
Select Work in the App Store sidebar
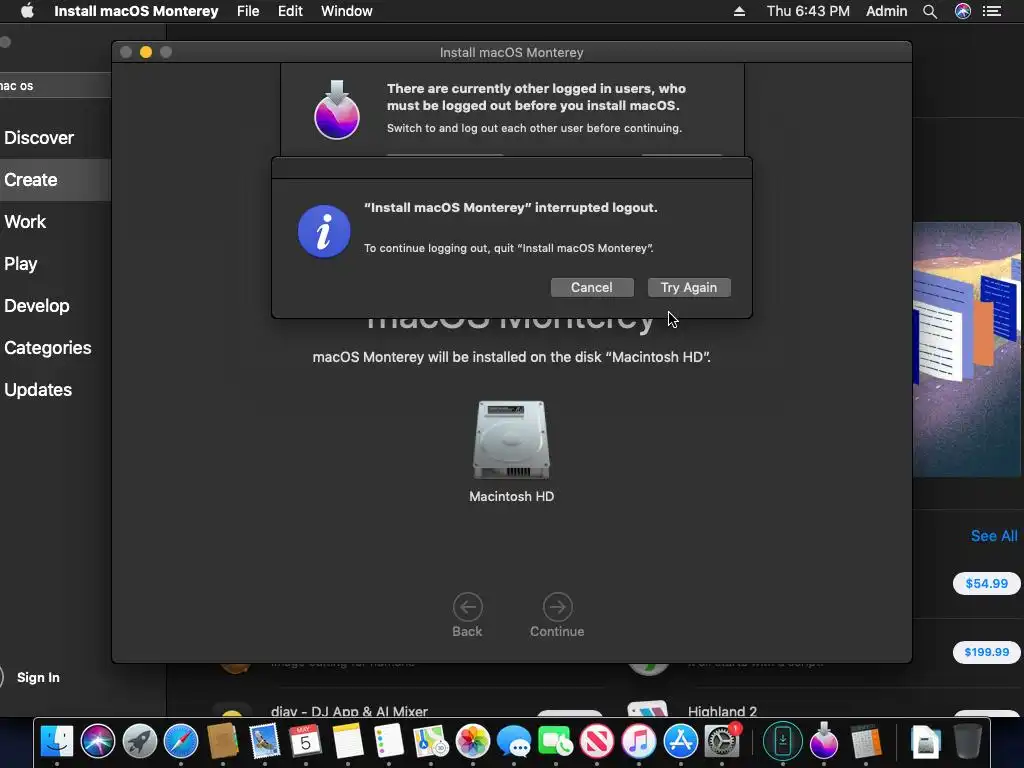(25, 222)
